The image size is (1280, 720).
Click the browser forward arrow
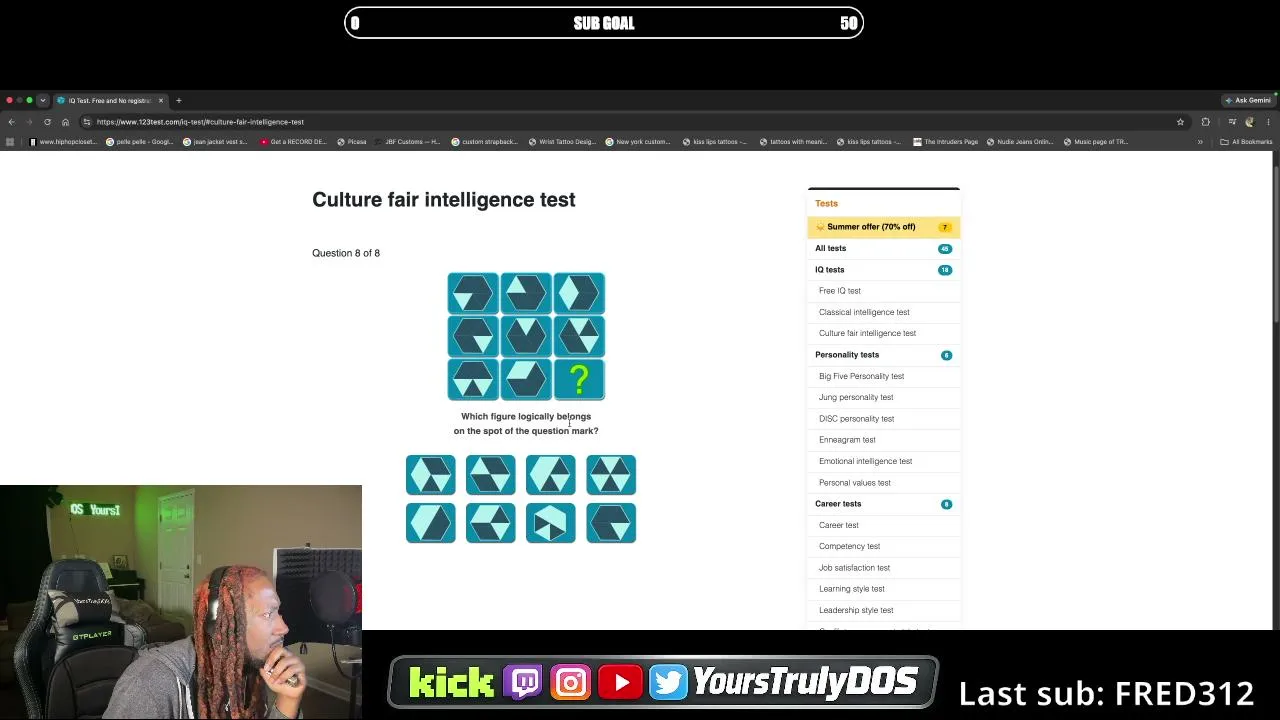point(29,122)
